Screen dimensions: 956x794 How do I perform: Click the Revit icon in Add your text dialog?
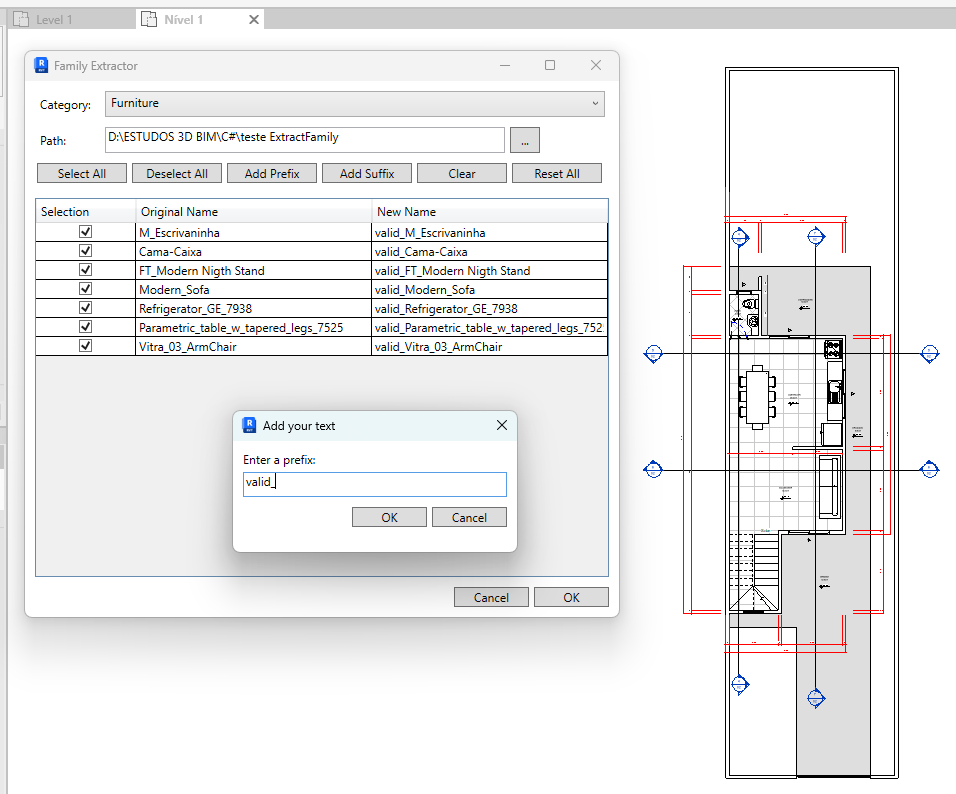click(250, 425)
